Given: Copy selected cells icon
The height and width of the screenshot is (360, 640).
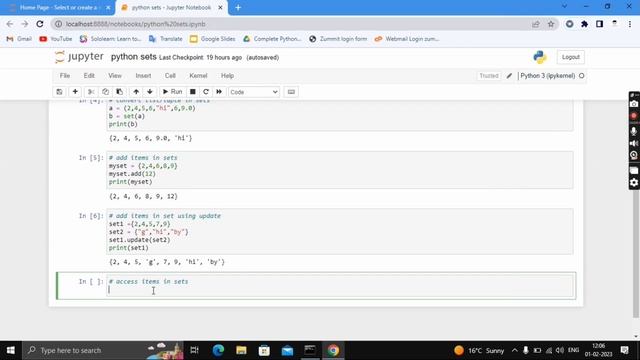Looking at the screenshot, I should (x=105, y=92).
